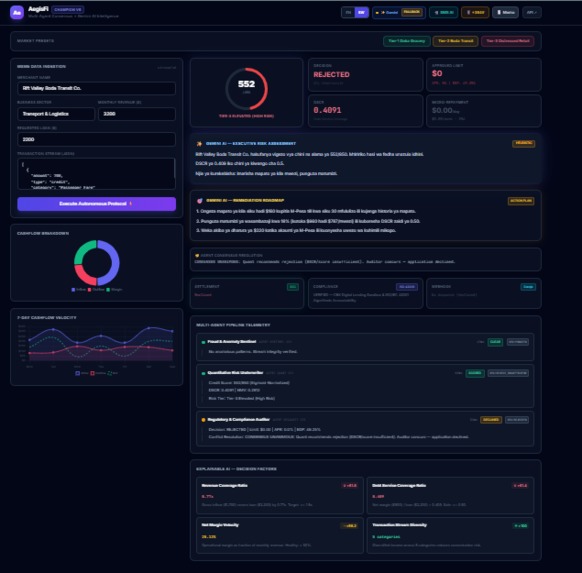The width and height of the screenshot is (582, 573).
Task: Click the Debt Service Coverage Ratio factor card
Action: (x=450, y=495)
